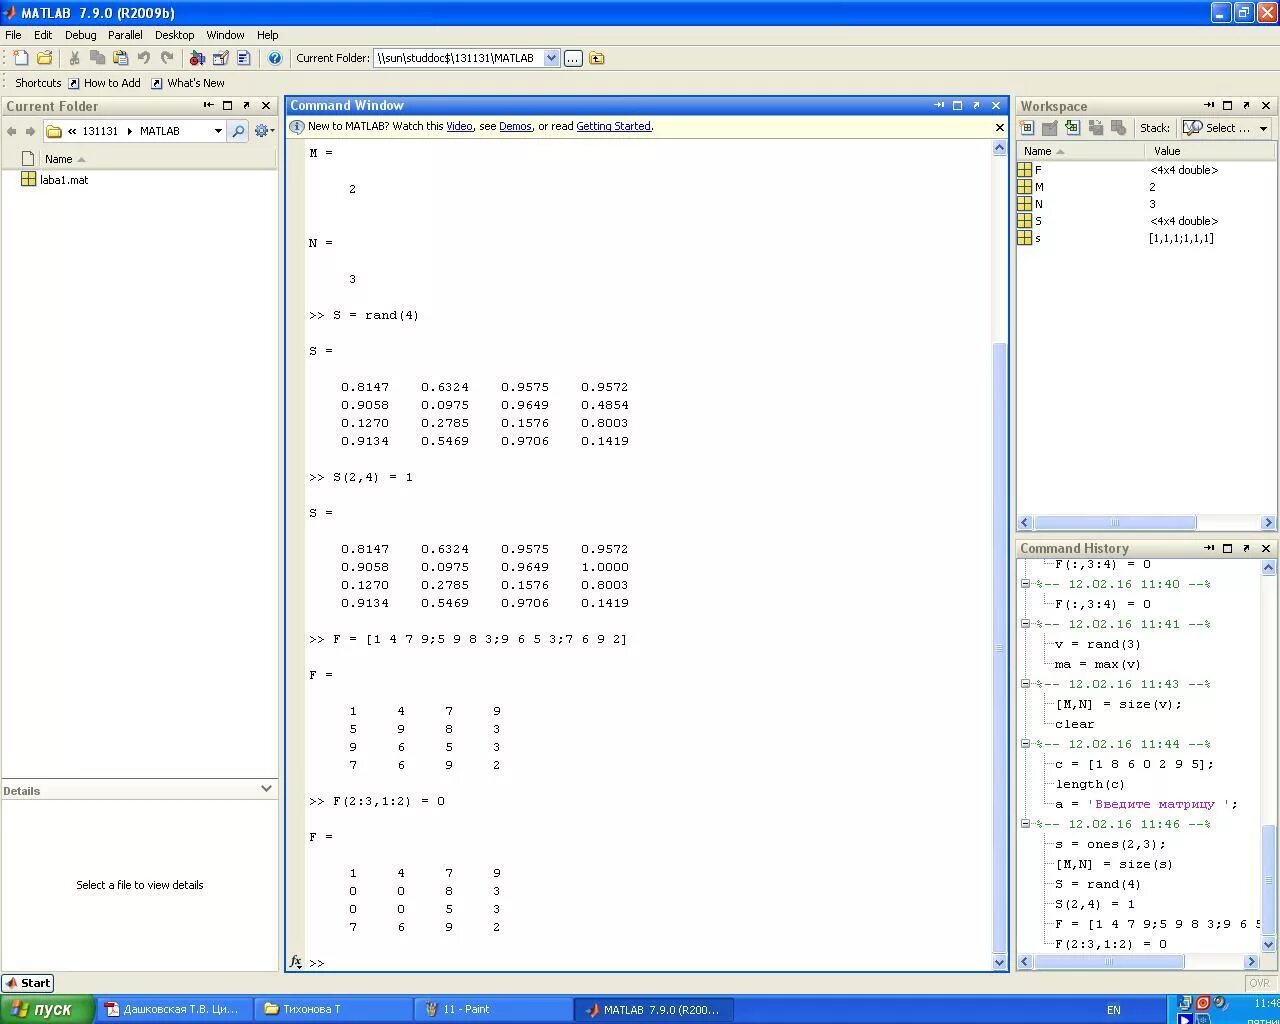This screenshot has height=1024, width=1280.
Task: Go up one folder level icon
Action: tap(597, 58)
